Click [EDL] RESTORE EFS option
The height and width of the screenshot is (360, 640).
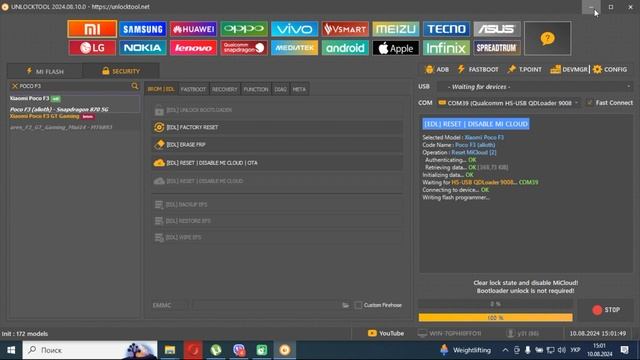pyautogui.click(x=278, y=221)
